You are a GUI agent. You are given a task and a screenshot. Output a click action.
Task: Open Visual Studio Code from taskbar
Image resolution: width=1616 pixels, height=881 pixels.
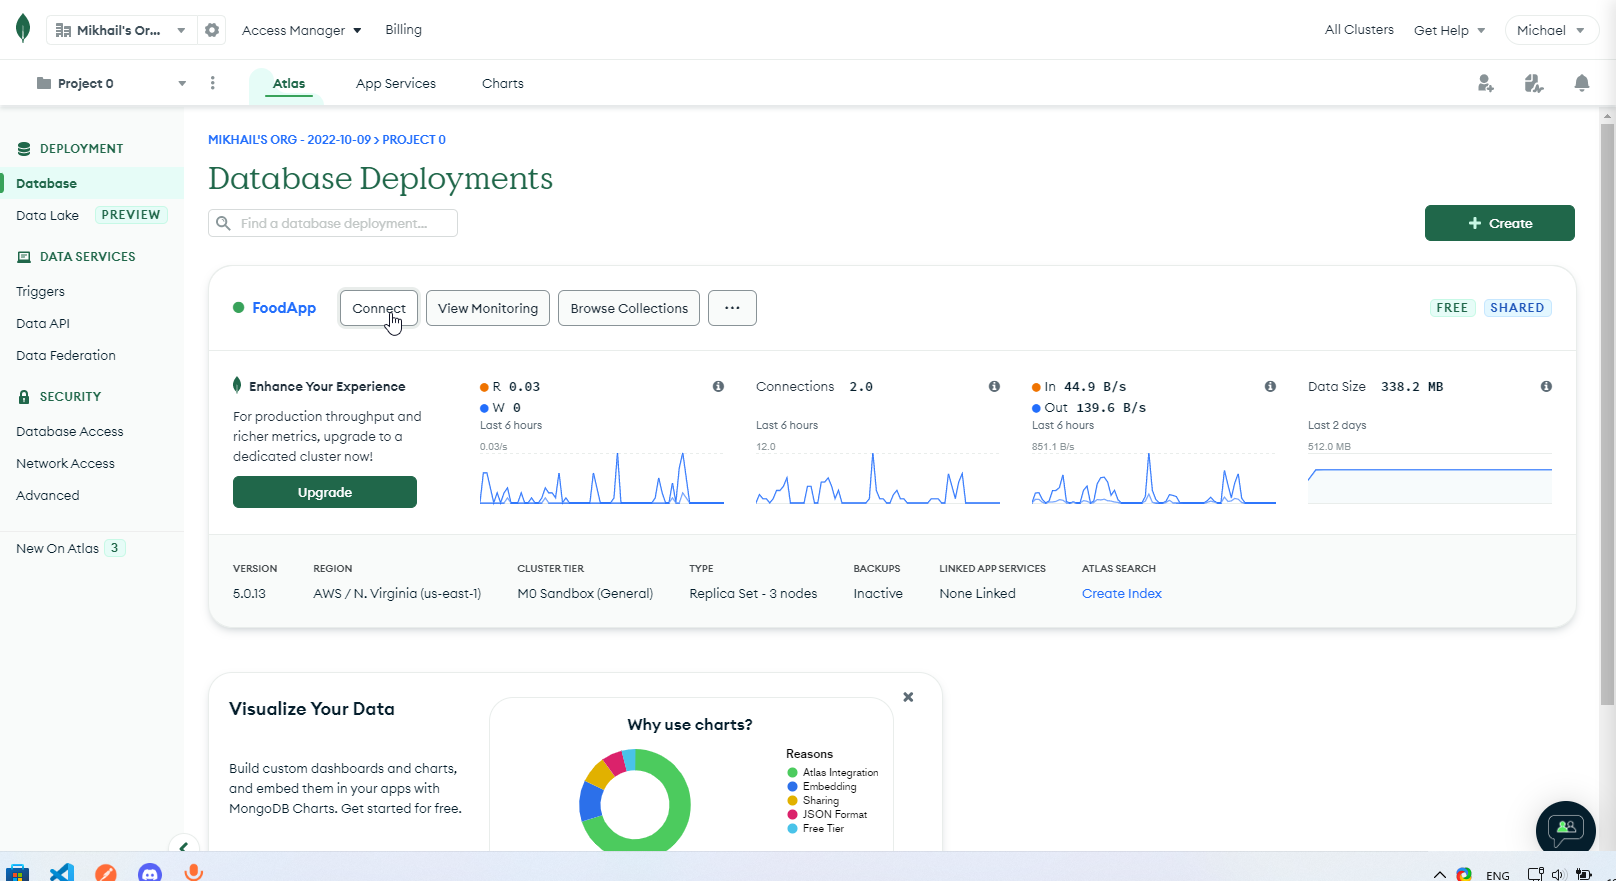click(x=62, y=872)
